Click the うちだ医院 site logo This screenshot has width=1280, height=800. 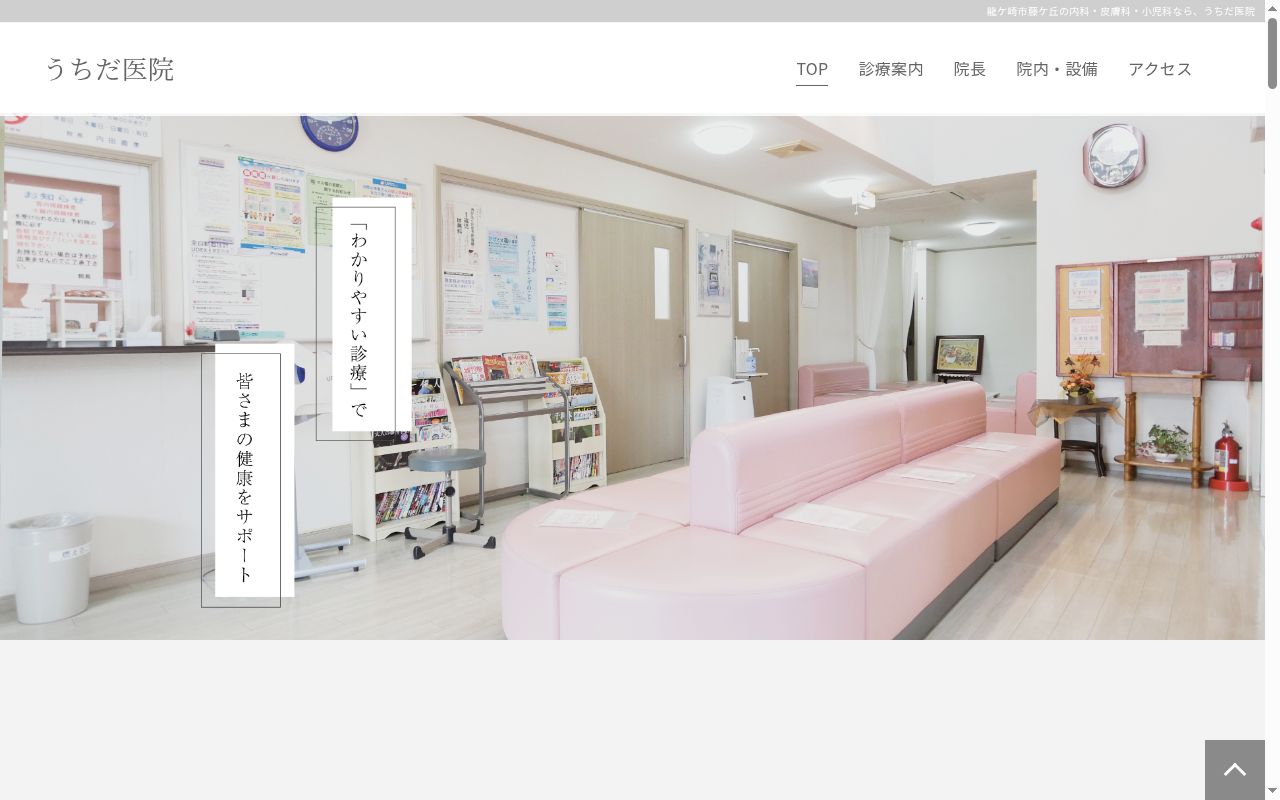(x=109, y=69)
